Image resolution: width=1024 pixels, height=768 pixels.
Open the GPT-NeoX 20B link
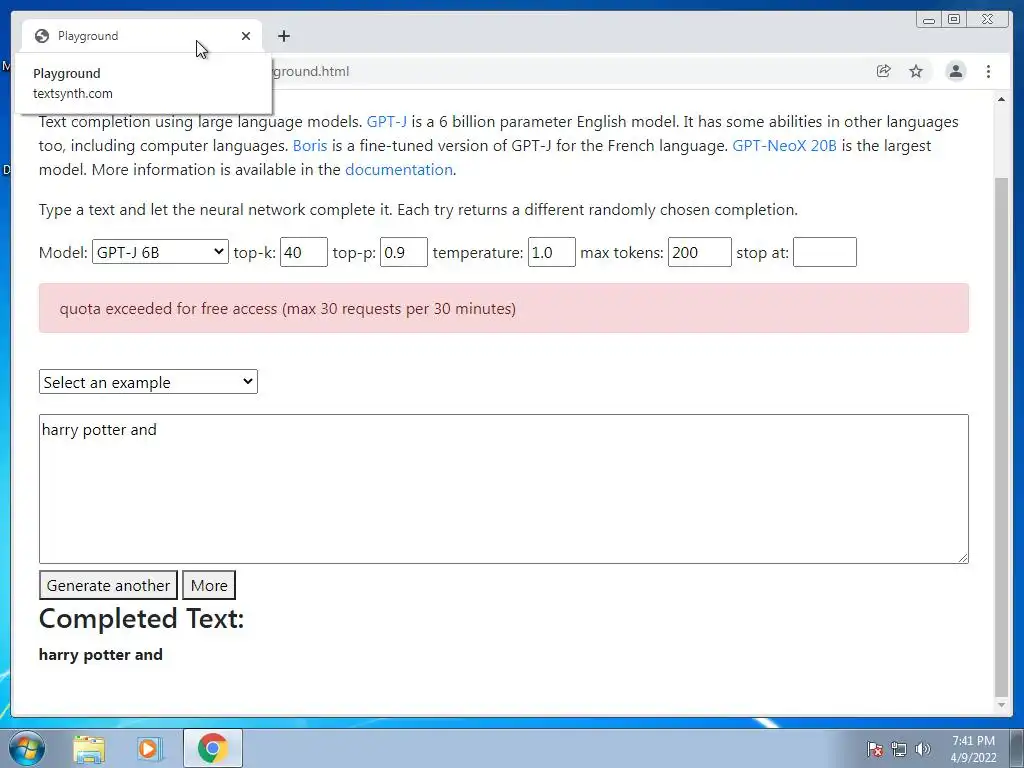[x=784, y=146]
